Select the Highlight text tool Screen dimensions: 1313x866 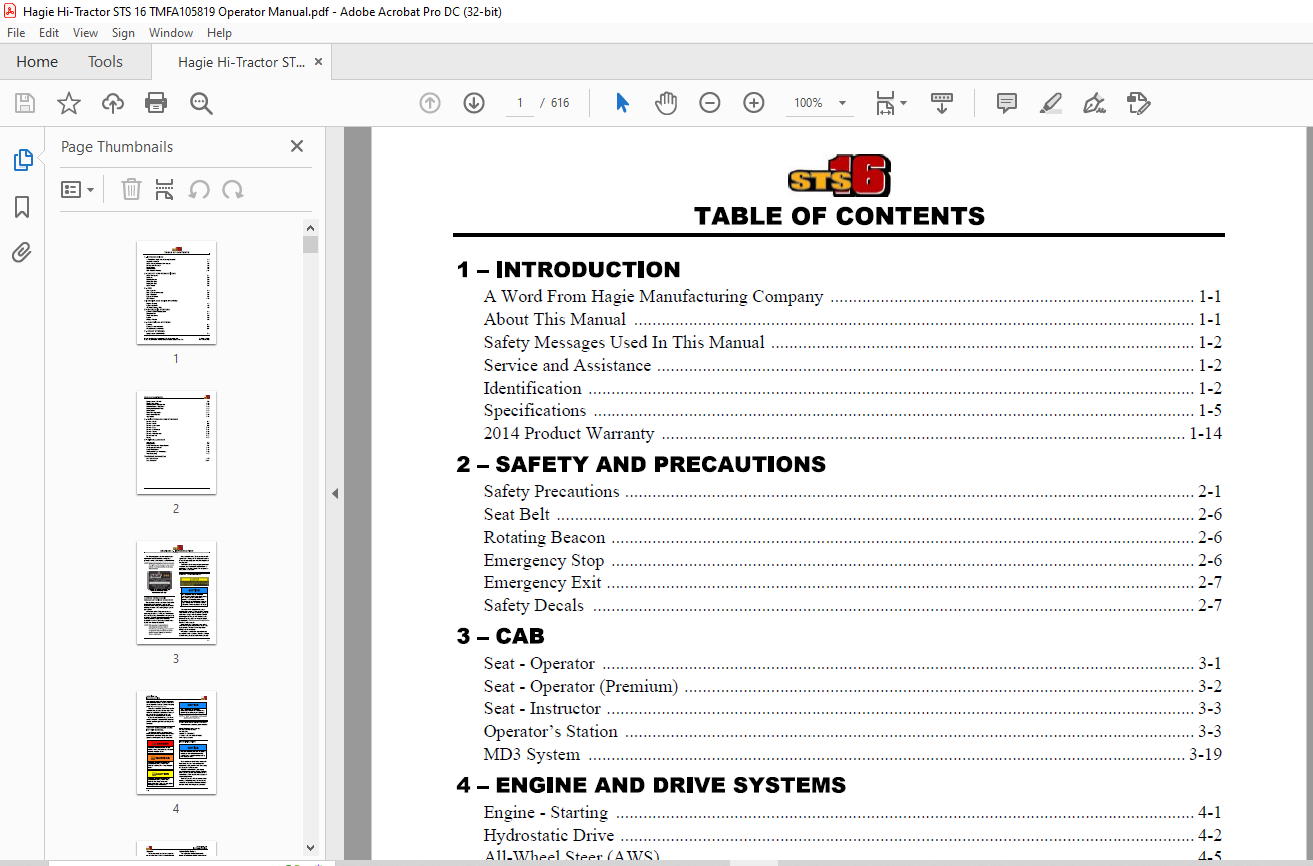pyautogui.click(x=1050, y=103)
